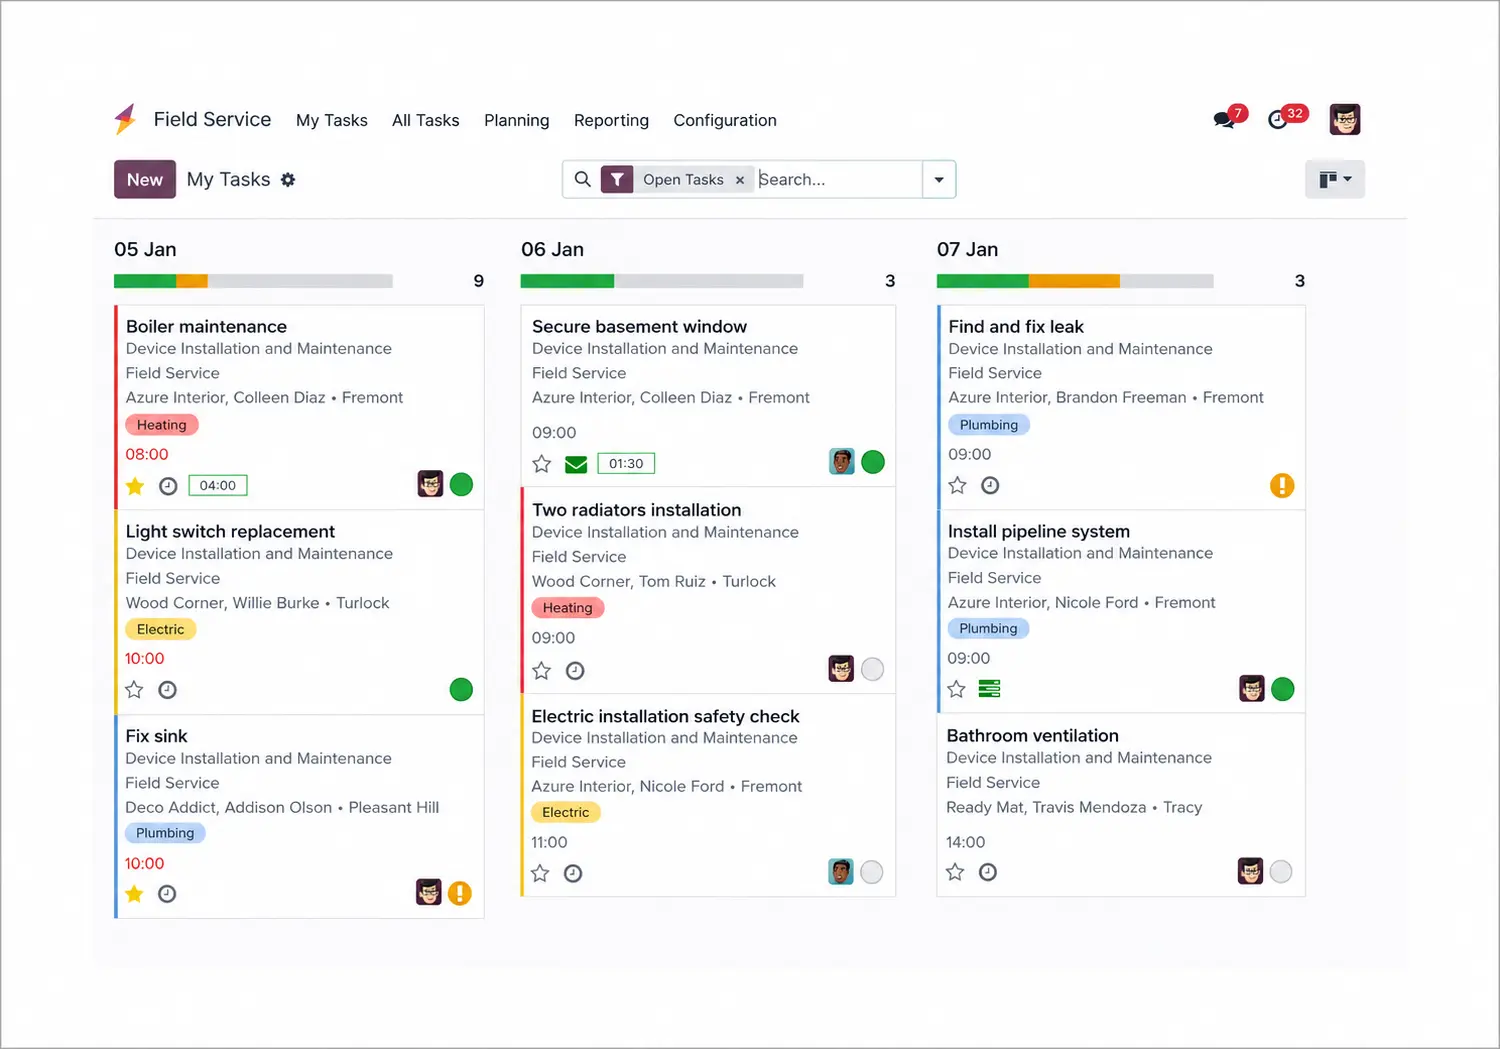1500x1049 pixels.
Task: Open the messages chat icon with badge 7
Action: pos(1224,120)
